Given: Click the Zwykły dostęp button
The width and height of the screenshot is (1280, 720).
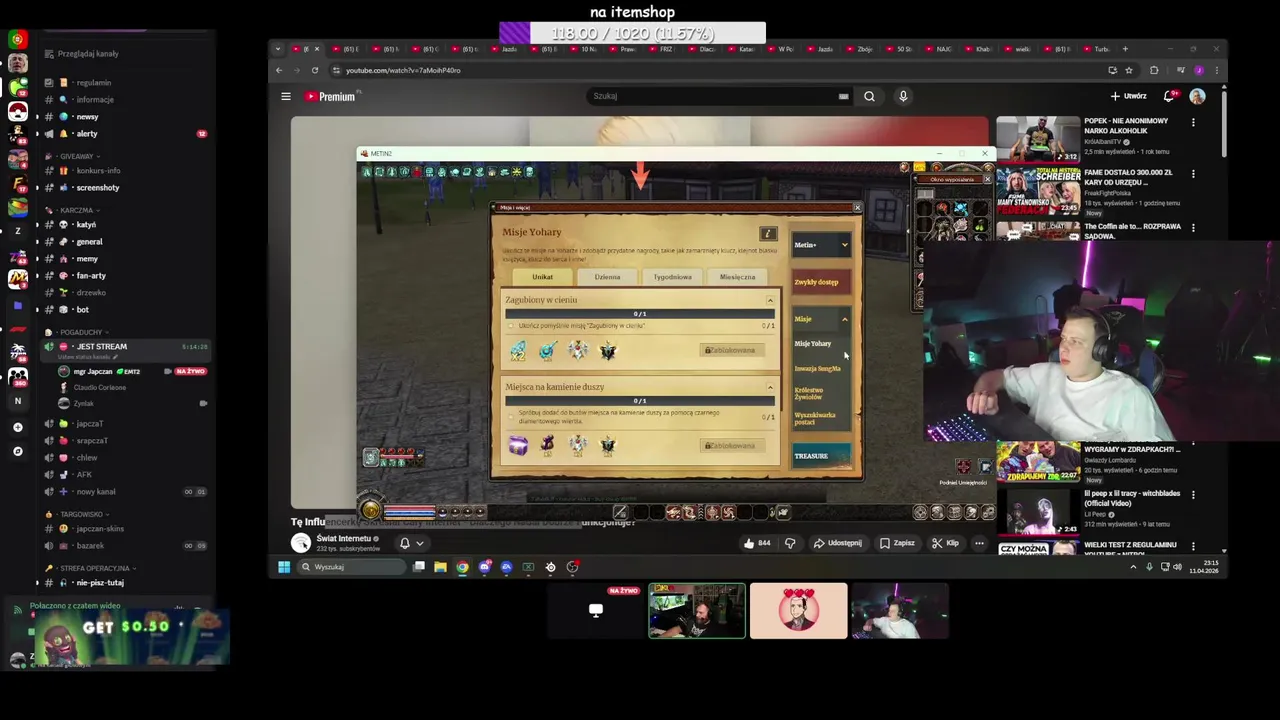Looking at the screenshot, I should [x=821, y=282].
